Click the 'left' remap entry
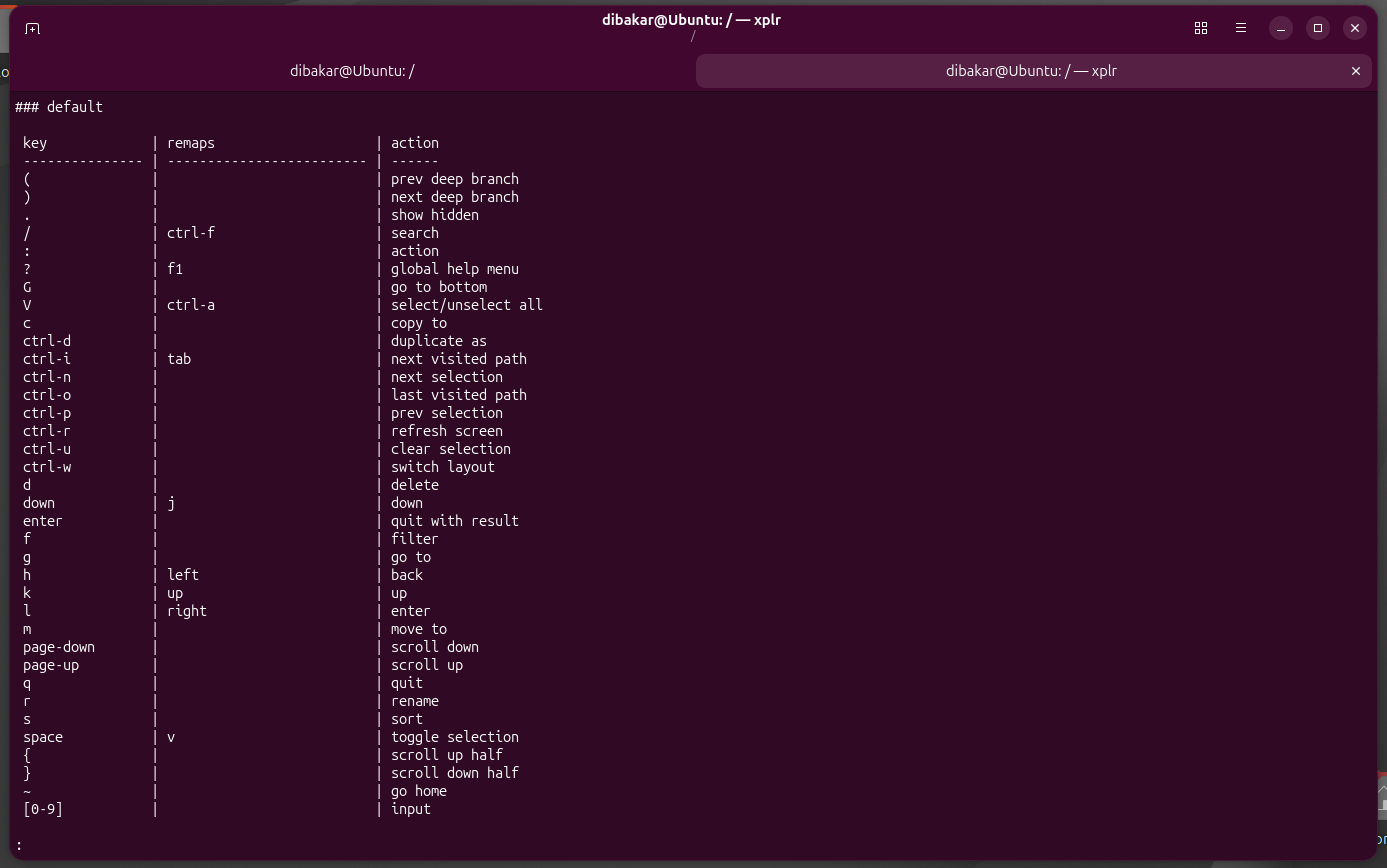1387x868 pixels. pos(183,575)
